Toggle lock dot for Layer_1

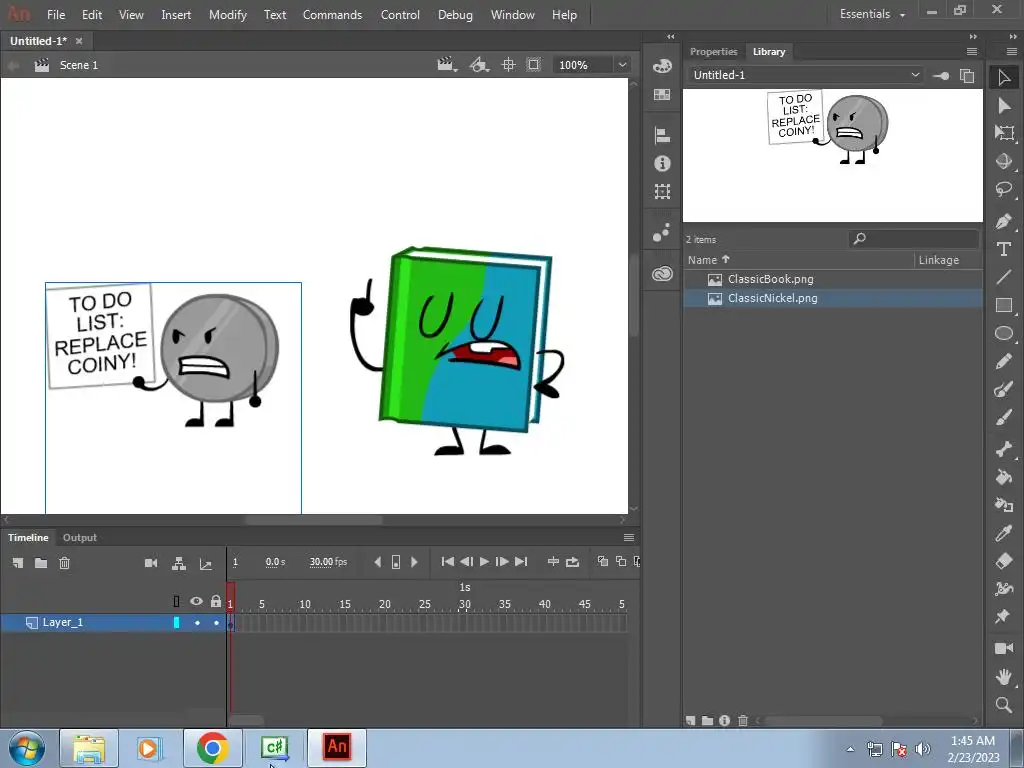216,623
